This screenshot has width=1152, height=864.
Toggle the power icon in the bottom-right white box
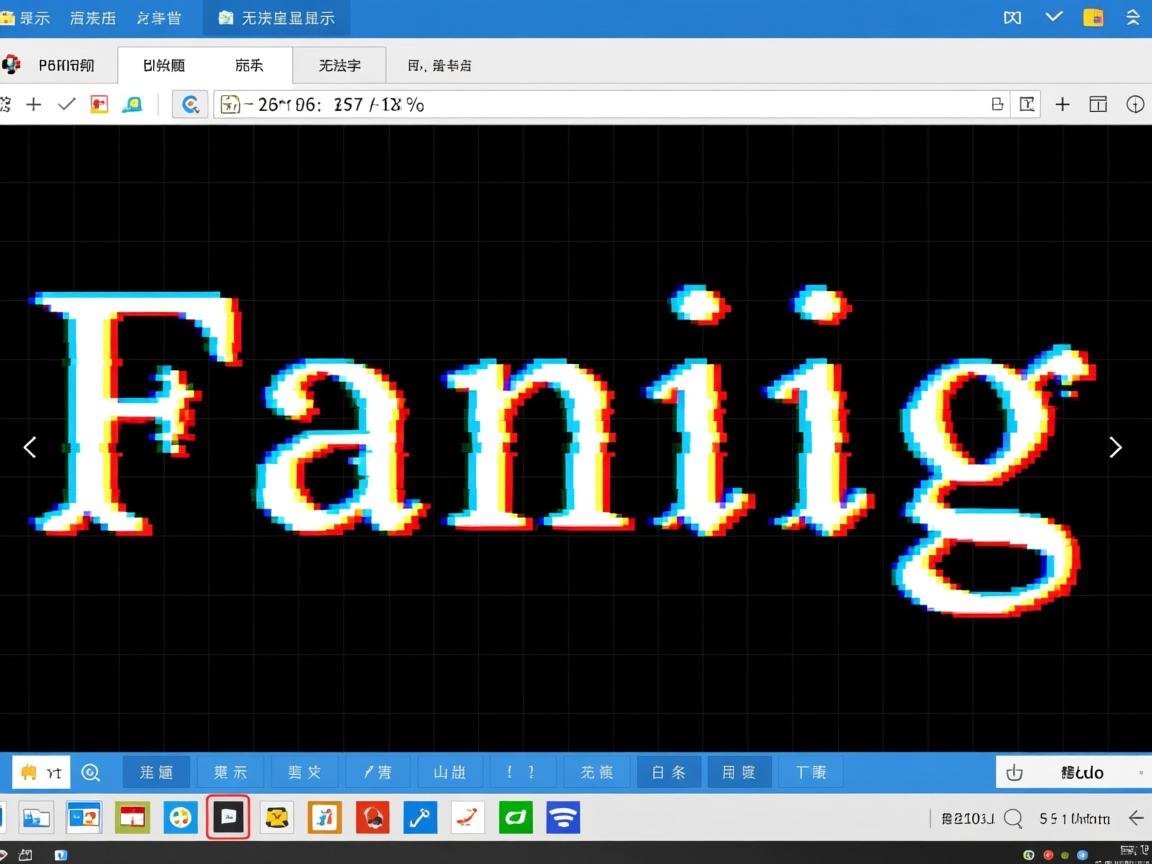pos(1015,772)
